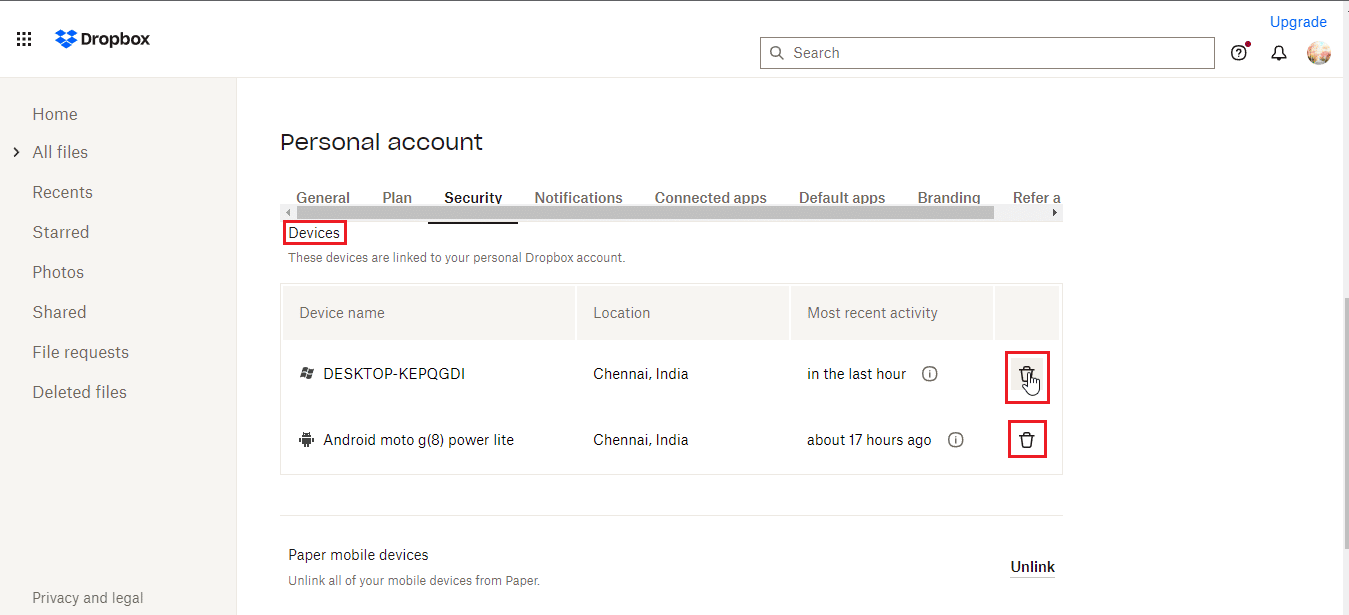Screen dimensions: 1349x615
Task: Switch to the Notifications tab
Action: [x=578, y=197]
